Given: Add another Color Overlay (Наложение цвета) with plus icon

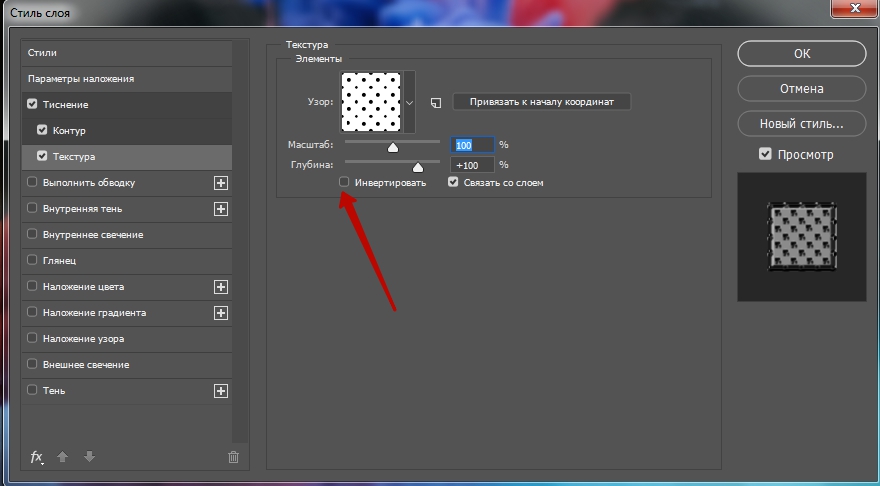Looking at the screenshot, I should [221, 287].
